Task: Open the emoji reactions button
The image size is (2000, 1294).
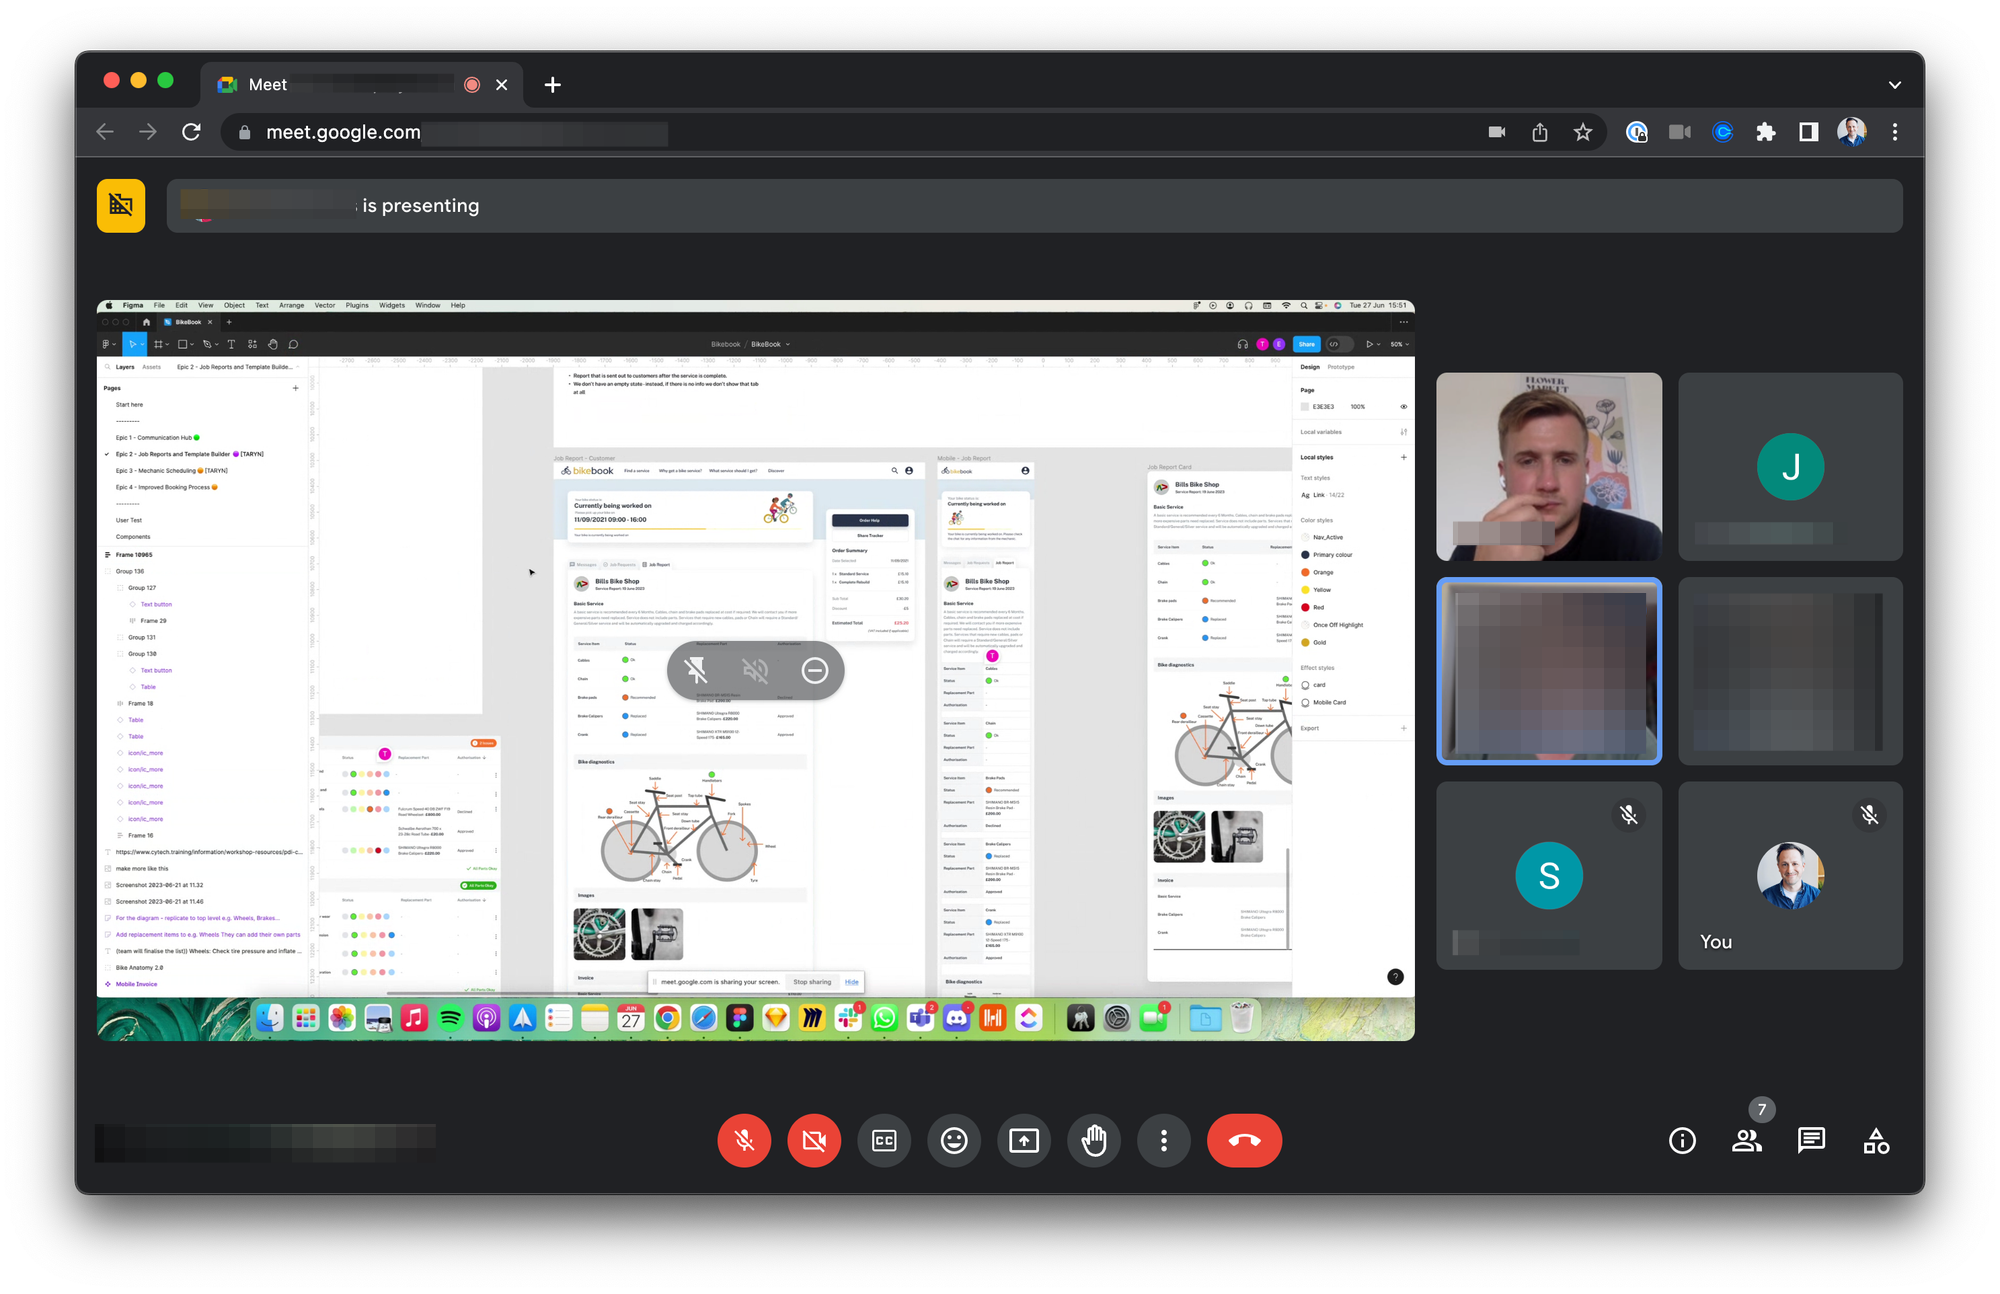Action: [954, 1140]
